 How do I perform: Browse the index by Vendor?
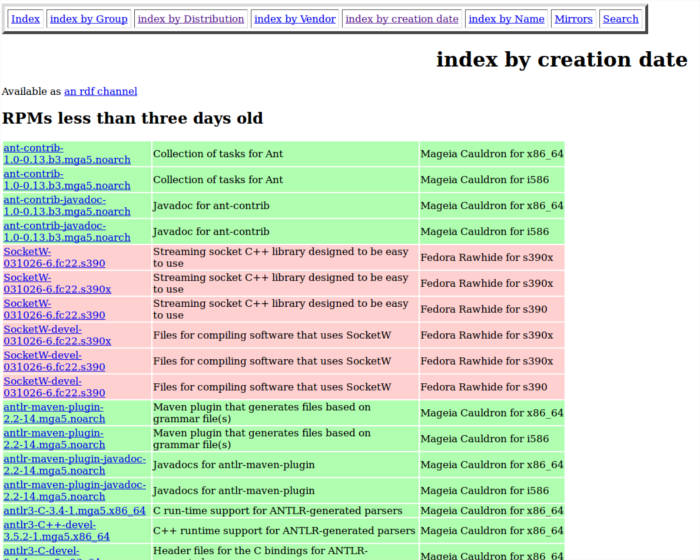point(295,19)
